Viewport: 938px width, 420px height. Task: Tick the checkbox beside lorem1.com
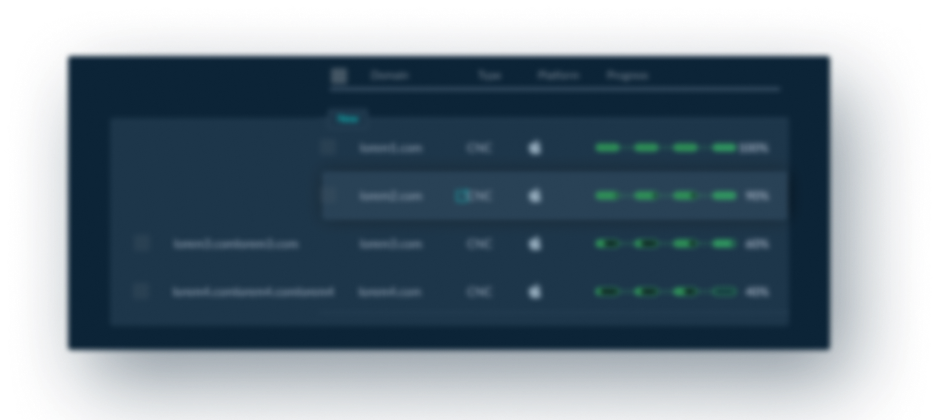click(x=328, y=147)
